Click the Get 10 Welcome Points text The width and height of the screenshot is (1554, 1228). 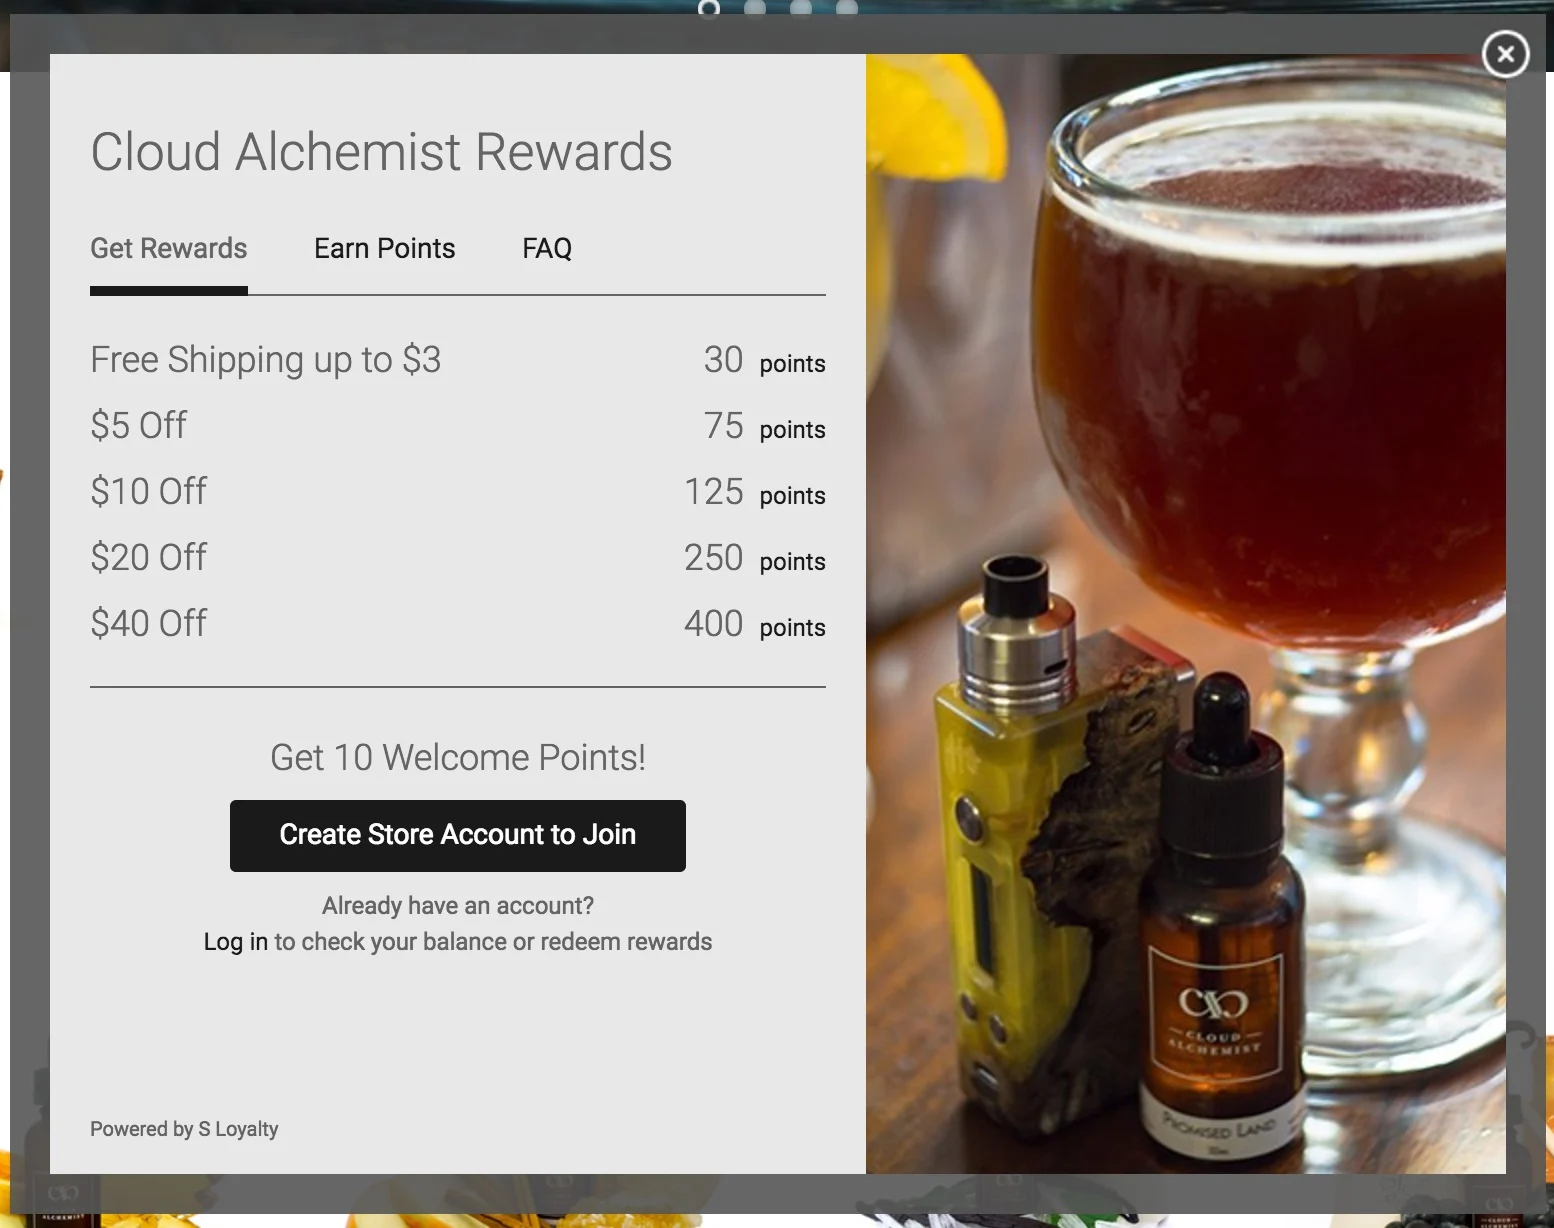pos(458,758)
